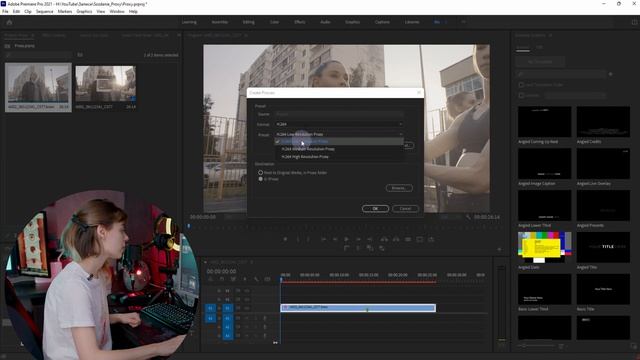Viewport: 640px width, 360px height.
Task: Open the Window menu
Action: click(x=117, y=11)
